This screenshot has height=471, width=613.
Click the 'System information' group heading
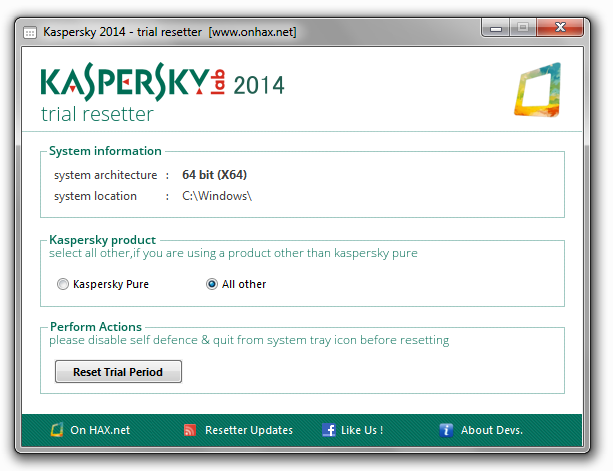tap(105, 151)
